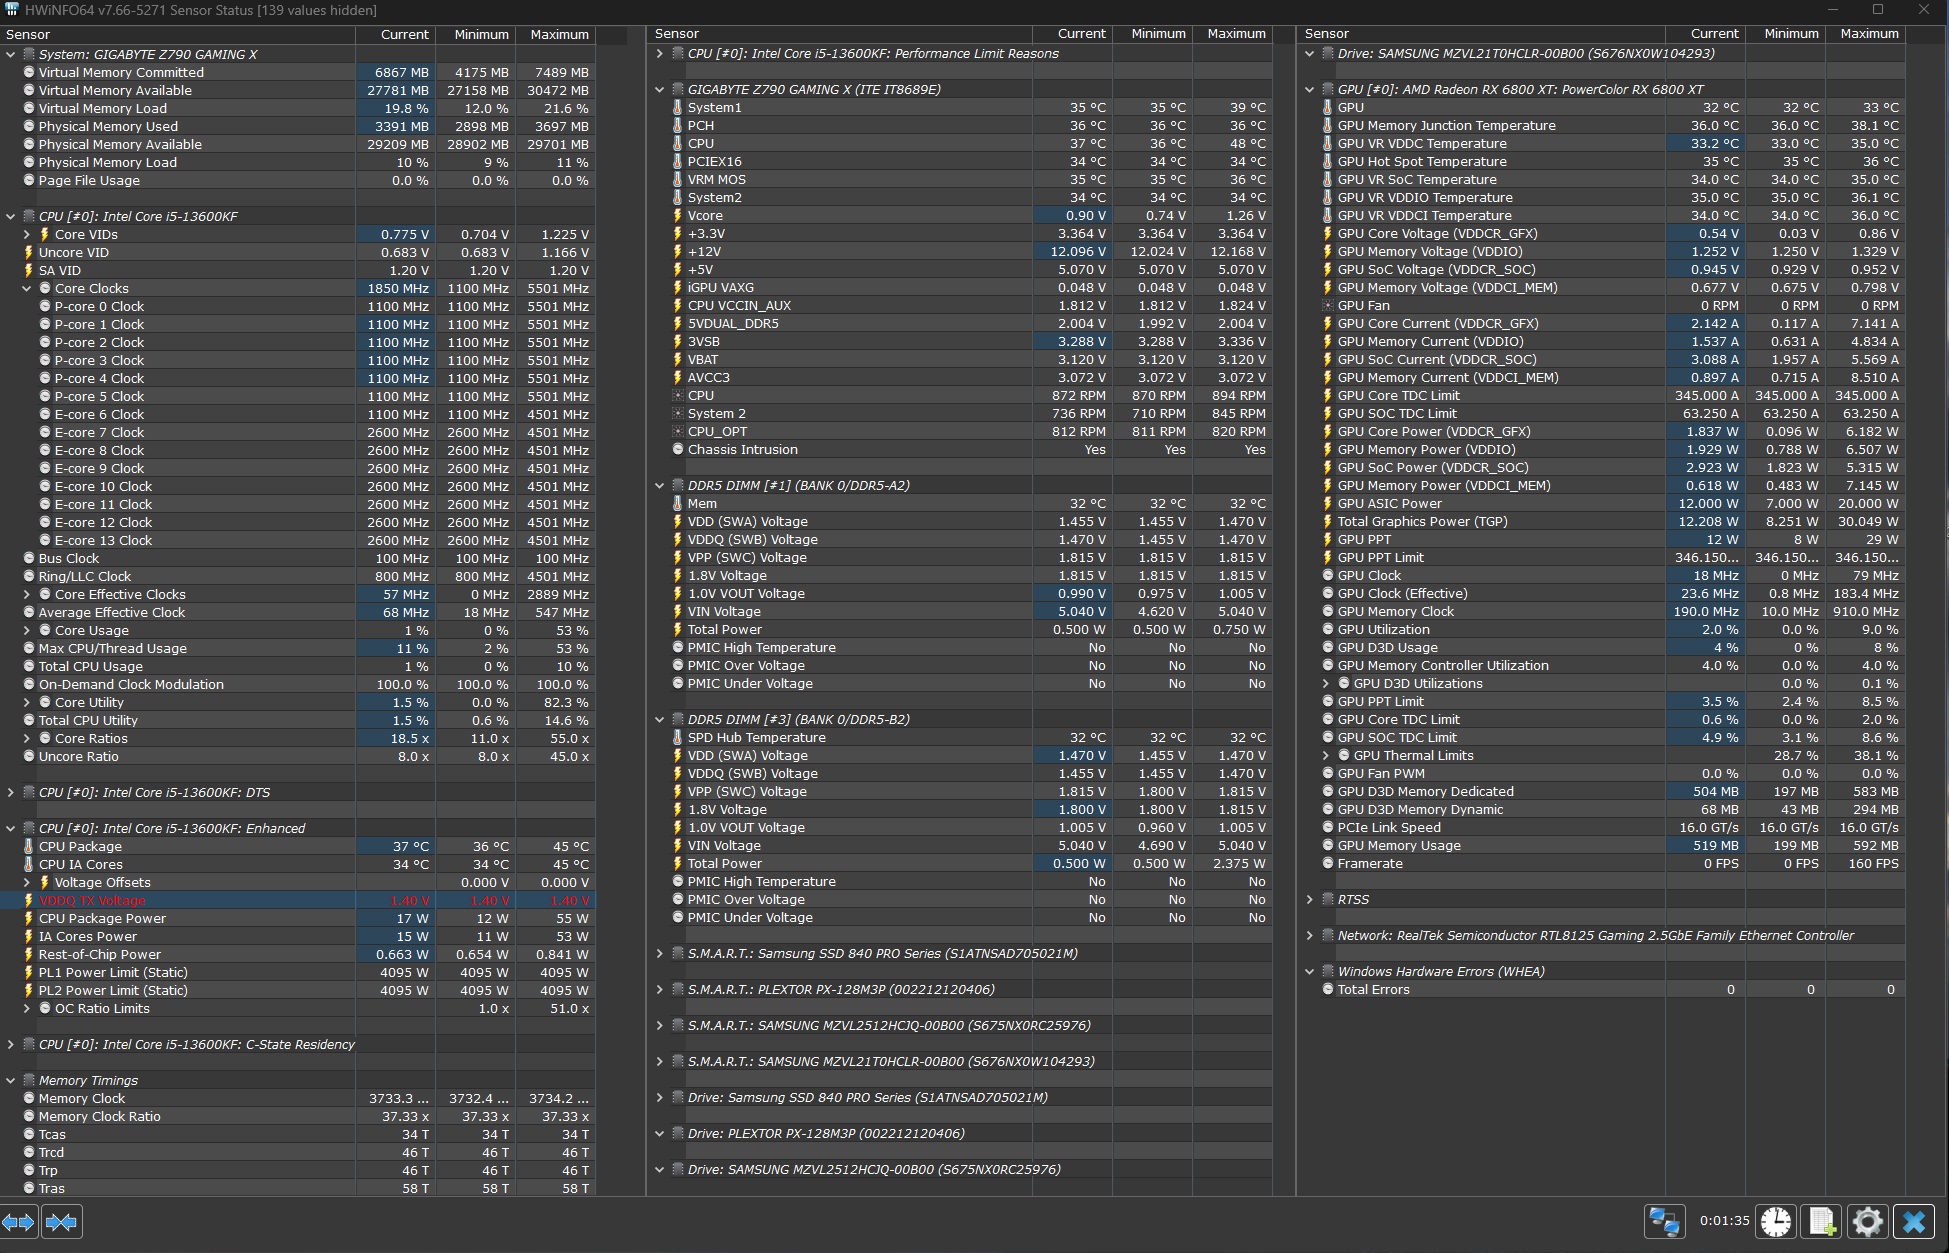1949x1253 pixels.
Task: Click the left panel Maximum column header
Action: (x=559, y=34)
